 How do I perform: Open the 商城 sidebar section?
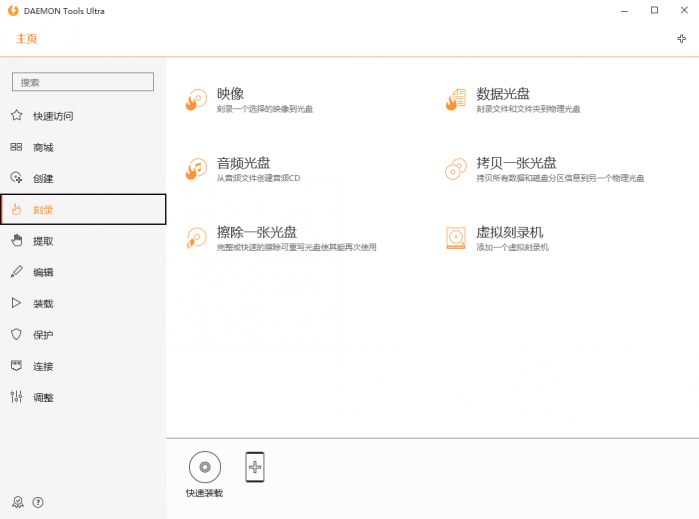83,147
